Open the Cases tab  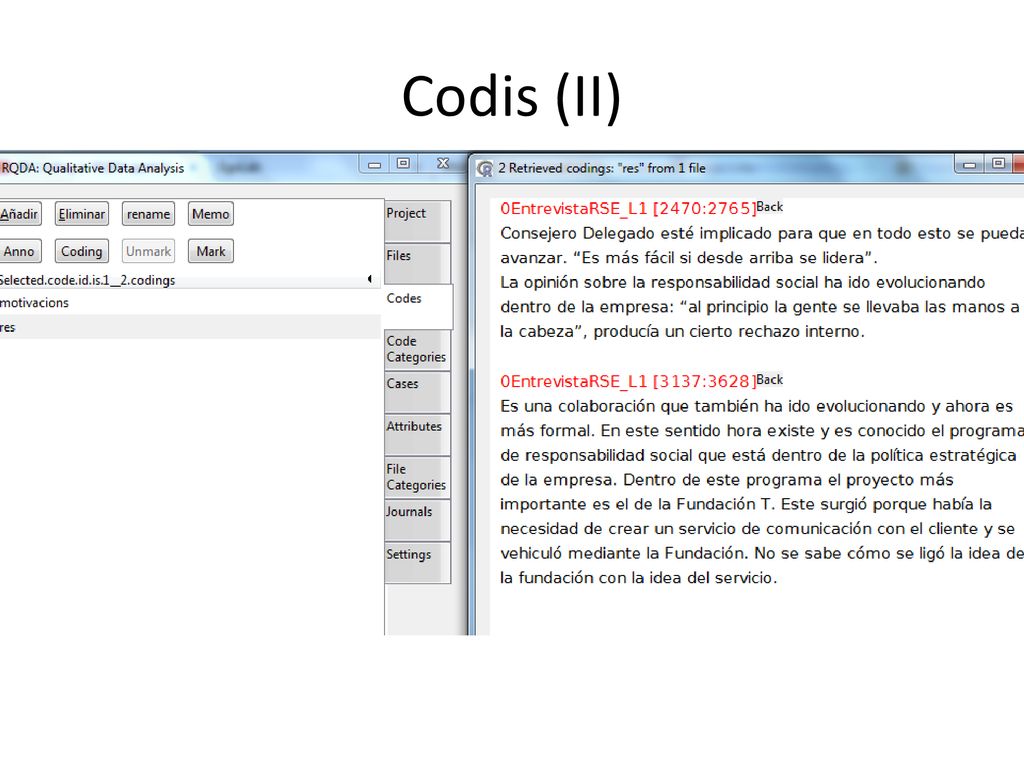coord(417,392)
